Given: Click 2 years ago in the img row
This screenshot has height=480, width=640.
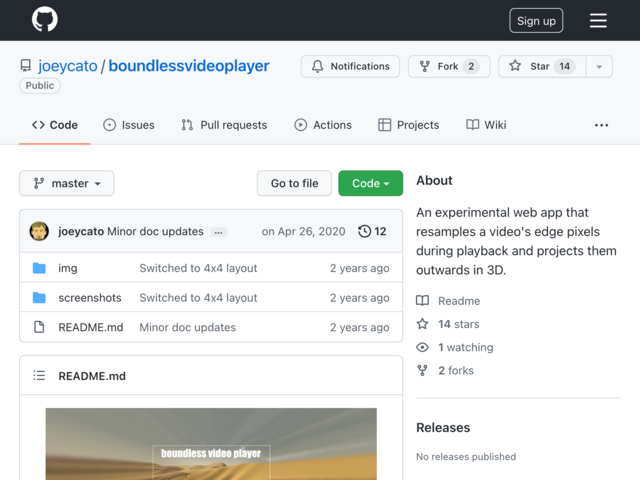Looking at the screenshot, I should pyautogui.click(x=360, y=268).
